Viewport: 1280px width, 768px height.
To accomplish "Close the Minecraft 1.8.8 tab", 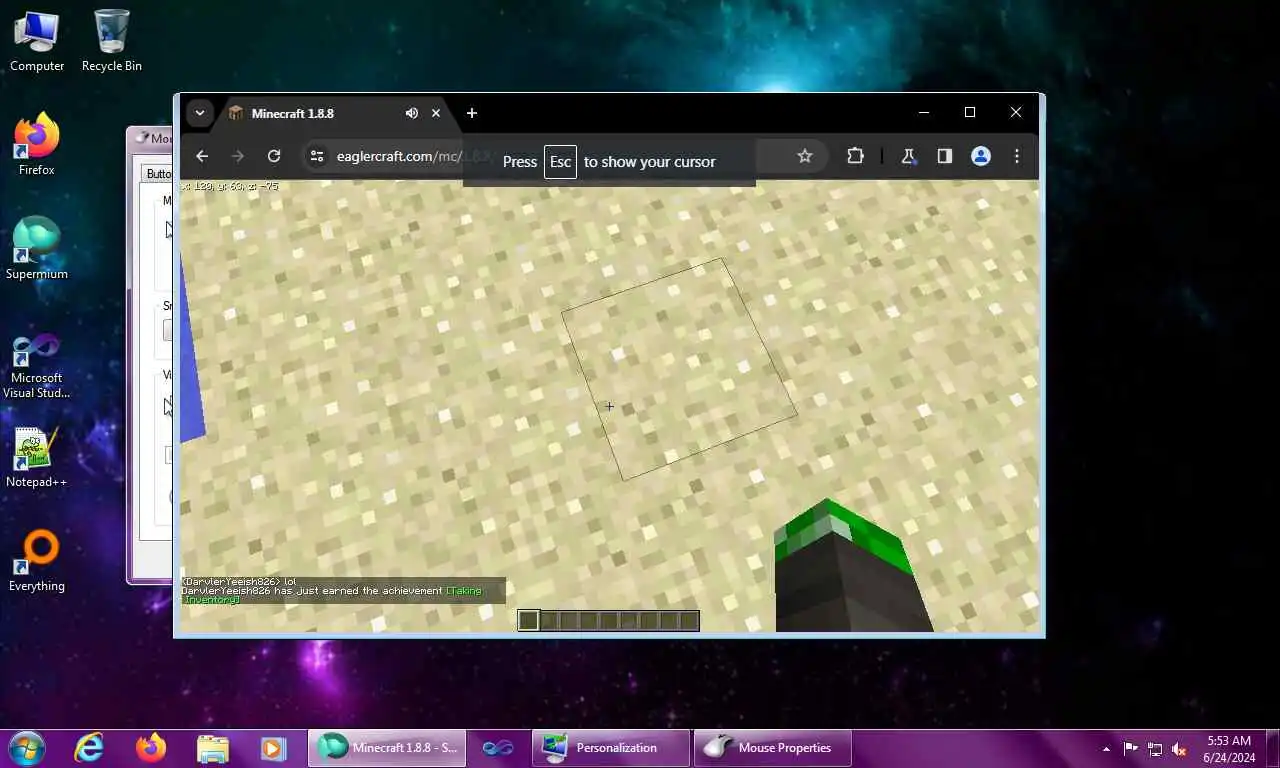I will [x=436, y=114].
